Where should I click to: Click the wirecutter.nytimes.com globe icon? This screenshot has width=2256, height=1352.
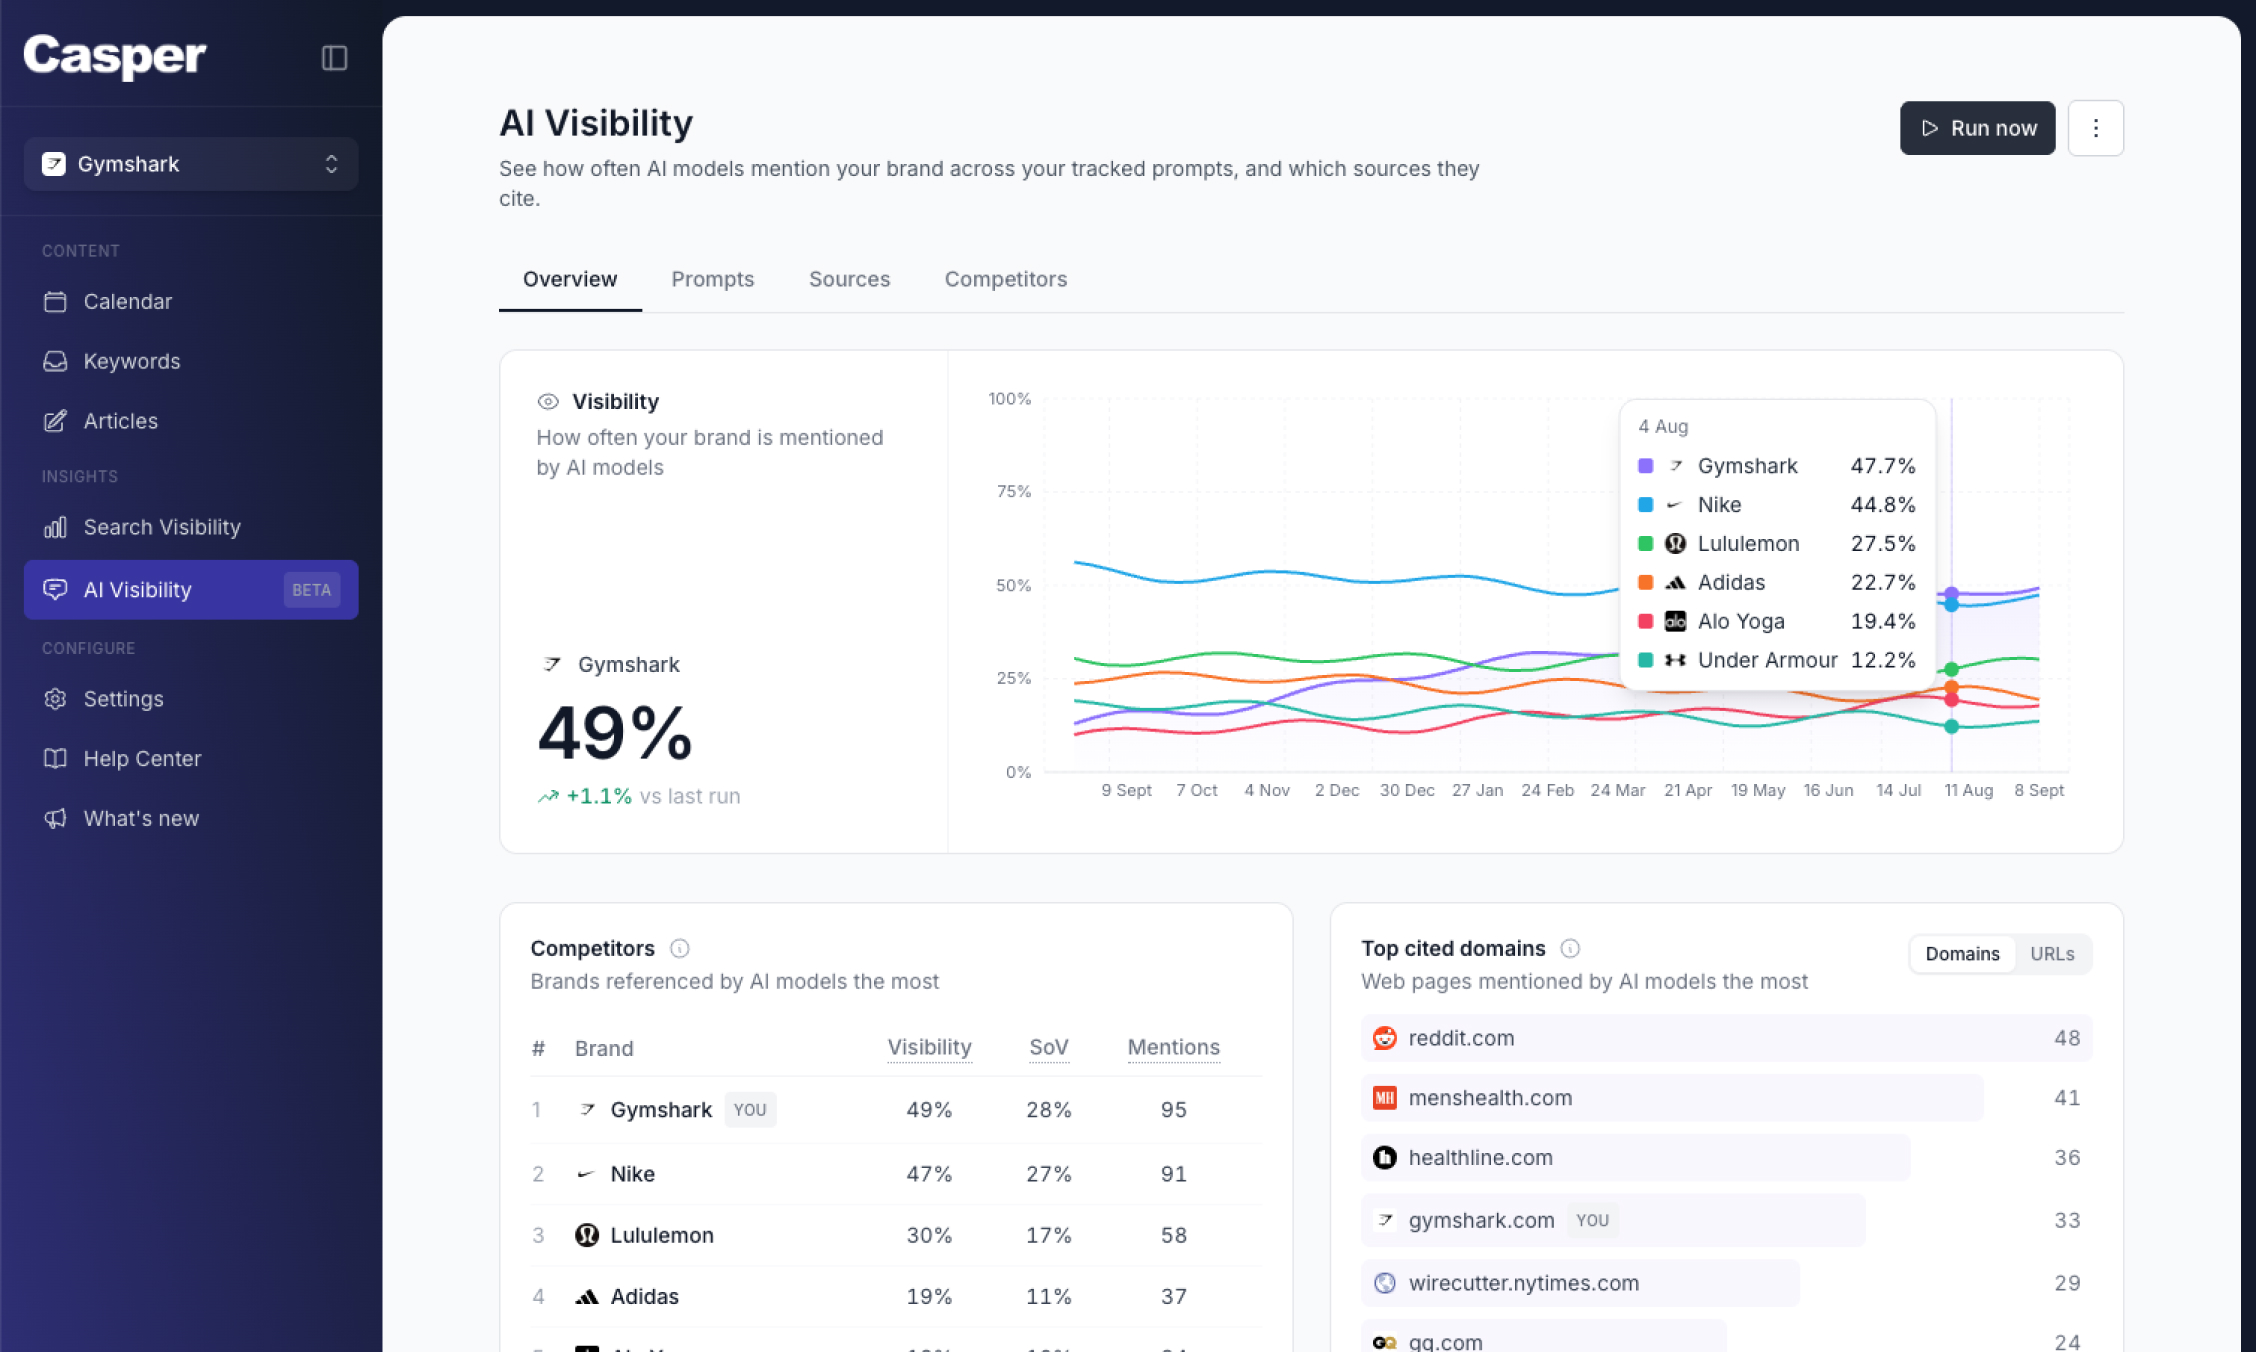1384,1283
